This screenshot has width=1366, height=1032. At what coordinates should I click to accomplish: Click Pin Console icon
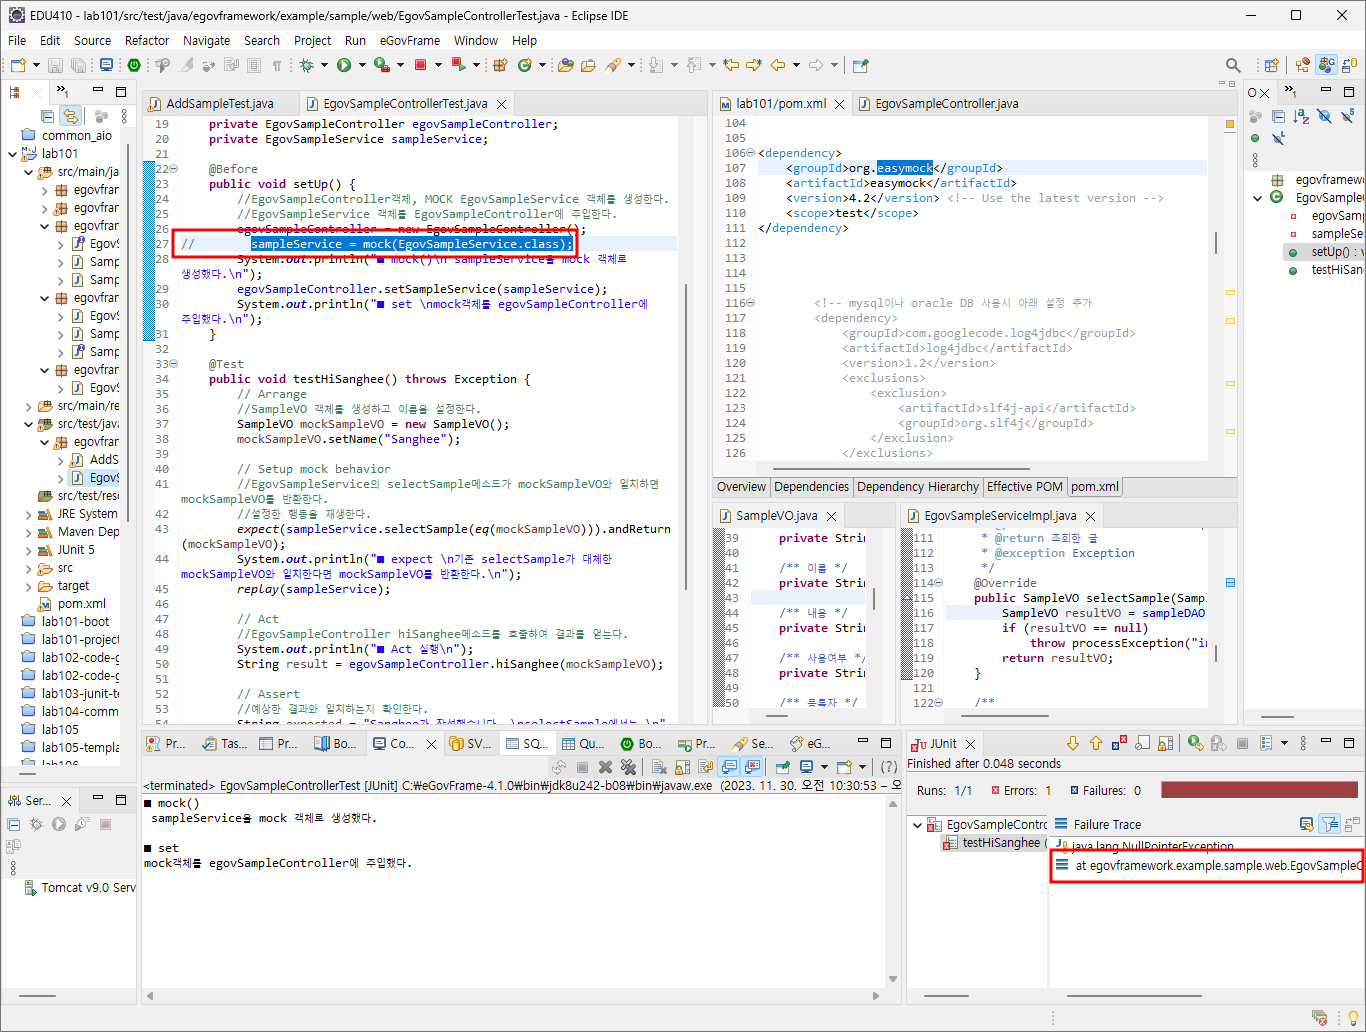782,767
